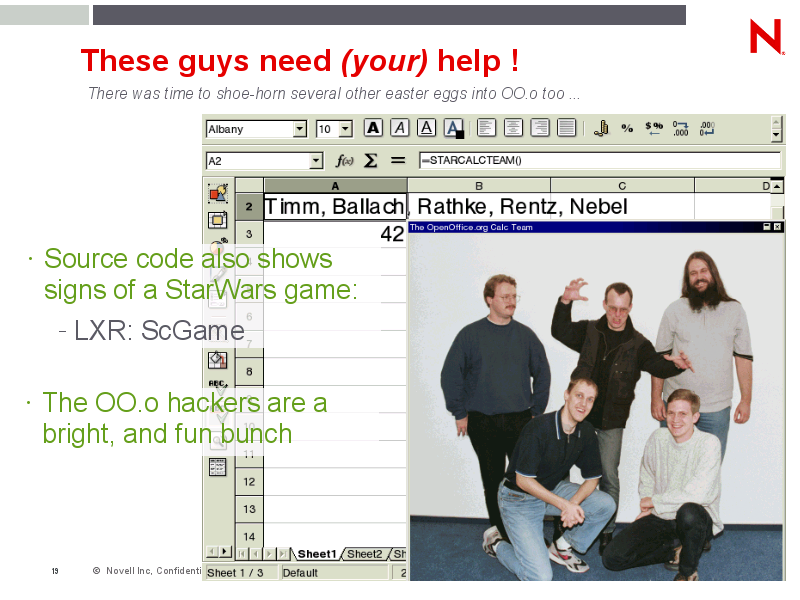
Task: Click the =STARCALCTEAM() formula input line
Action: click(599, 160)
